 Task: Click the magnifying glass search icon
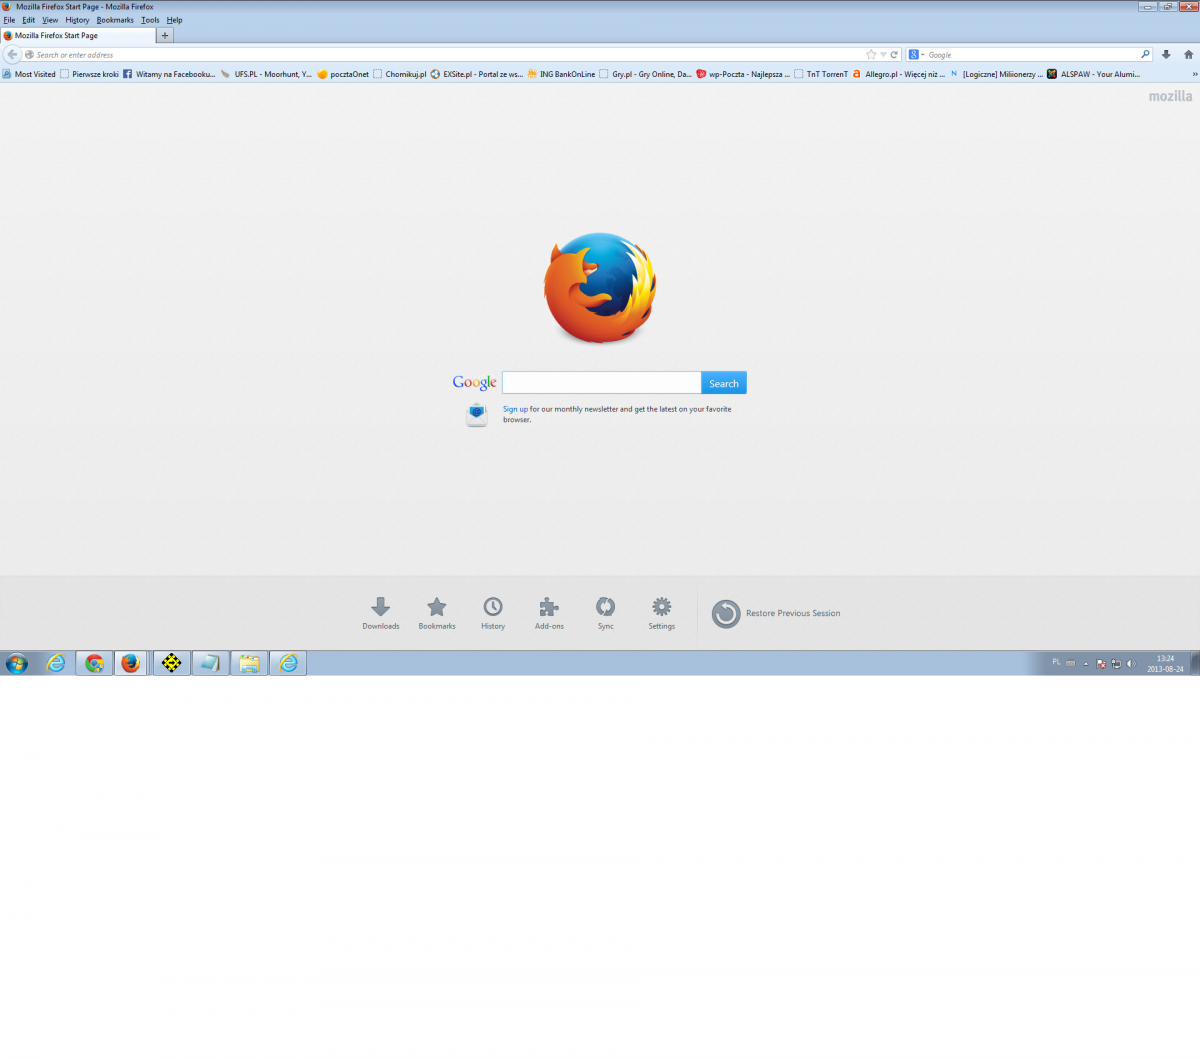point(1145,55)
